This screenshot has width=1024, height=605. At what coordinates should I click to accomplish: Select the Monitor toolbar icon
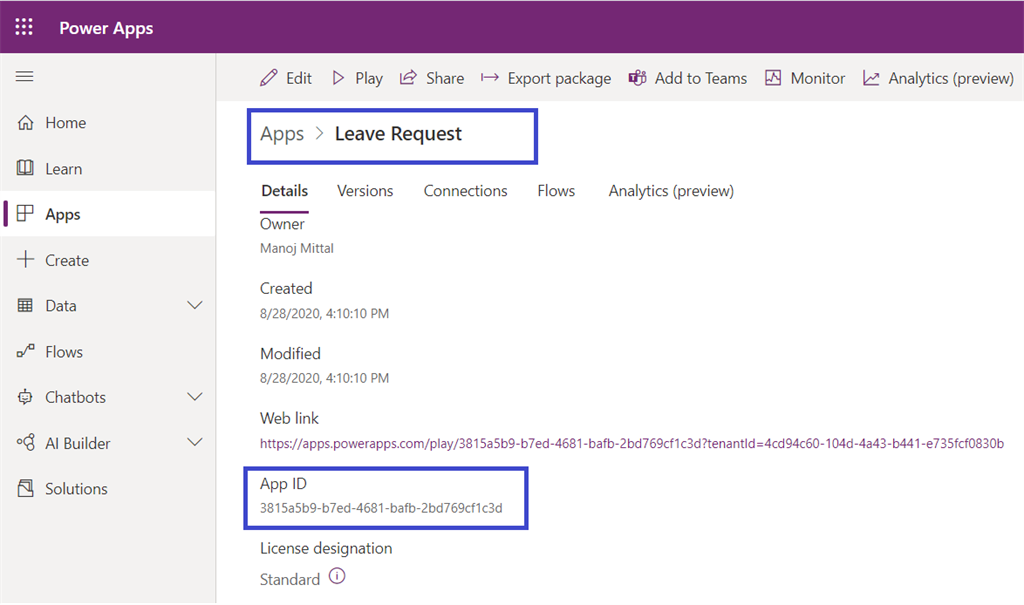(773, 77)
